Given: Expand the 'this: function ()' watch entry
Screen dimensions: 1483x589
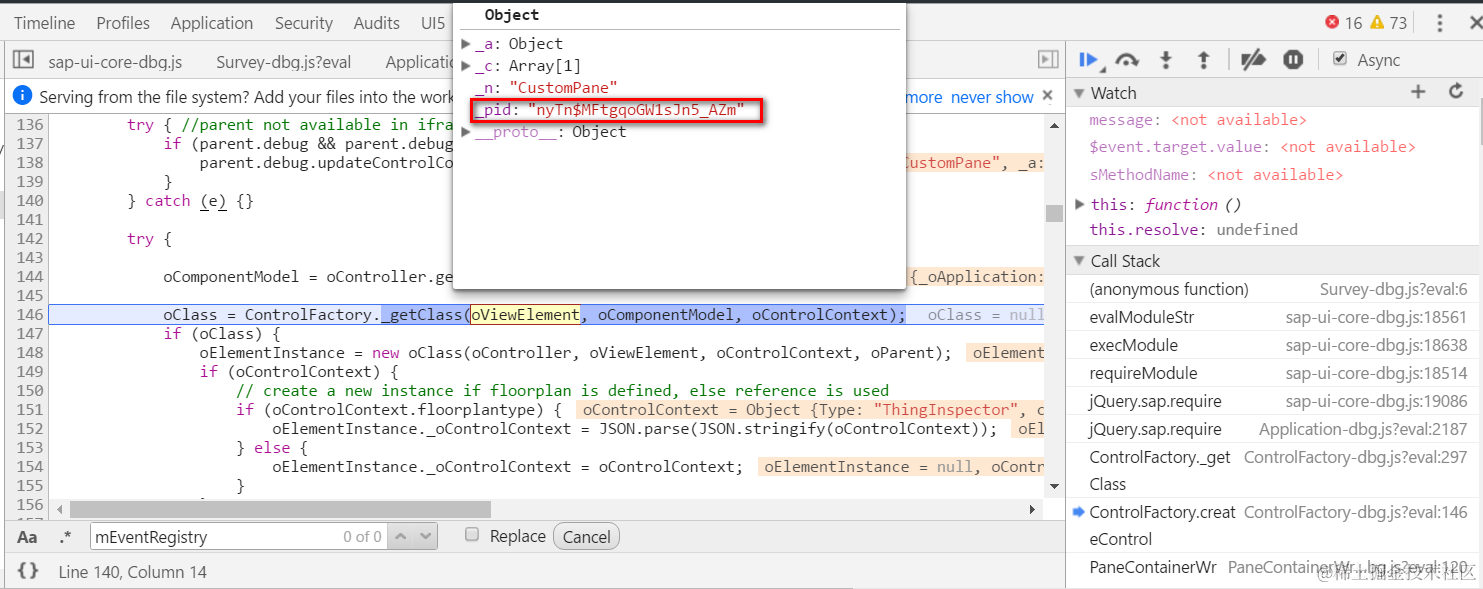Looking at the screenshot, I should [x=1079, y=204].
